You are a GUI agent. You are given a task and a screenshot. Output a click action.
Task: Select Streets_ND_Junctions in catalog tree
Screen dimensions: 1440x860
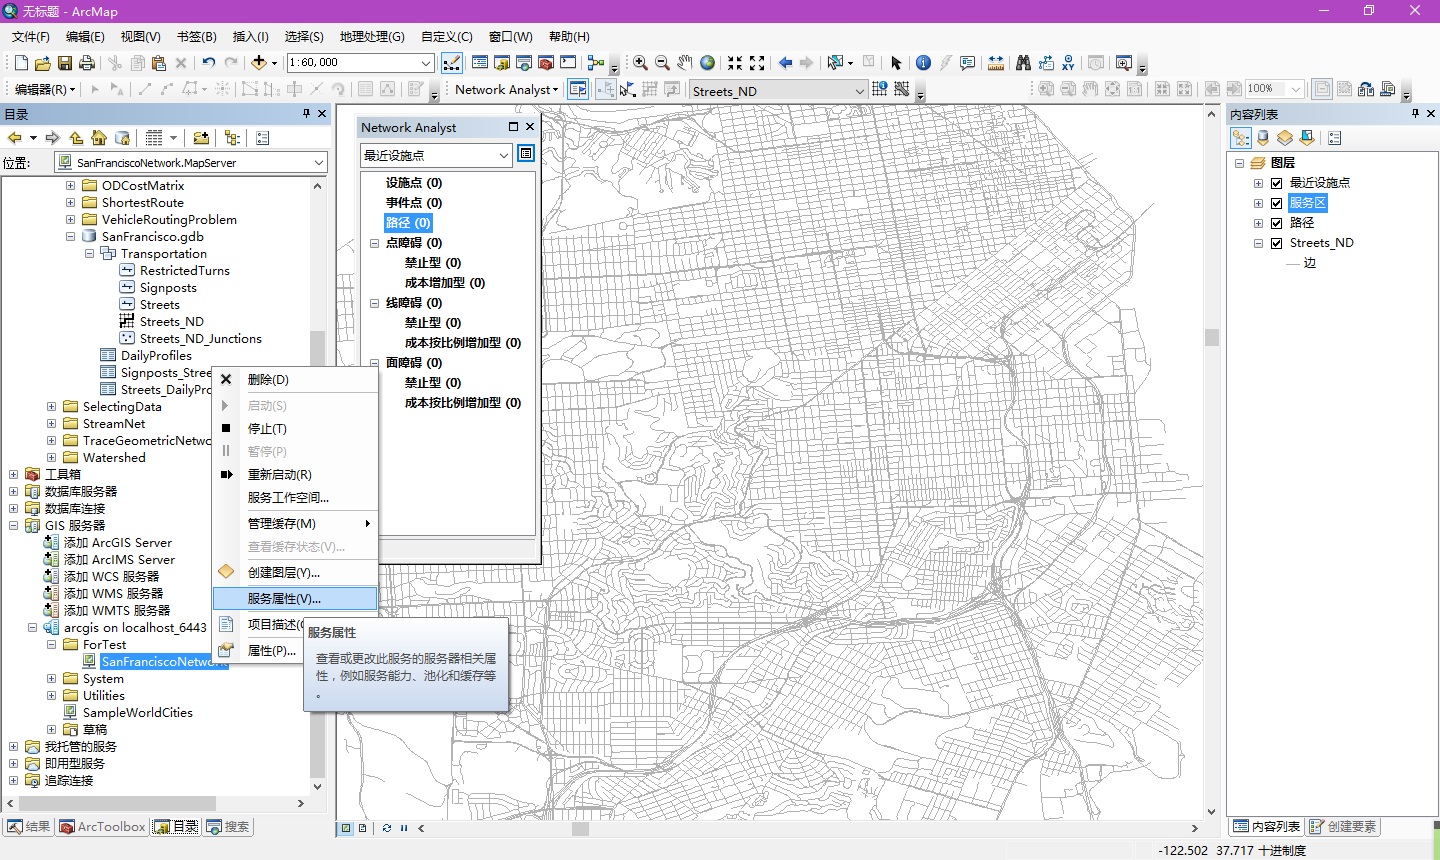tap(201, 339)
